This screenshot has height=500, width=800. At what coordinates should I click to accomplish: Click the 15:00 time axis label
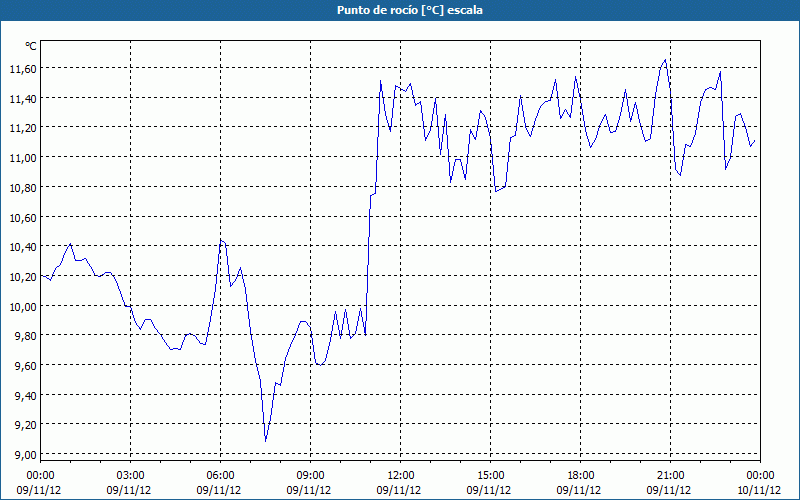click(x=491, y=476)
